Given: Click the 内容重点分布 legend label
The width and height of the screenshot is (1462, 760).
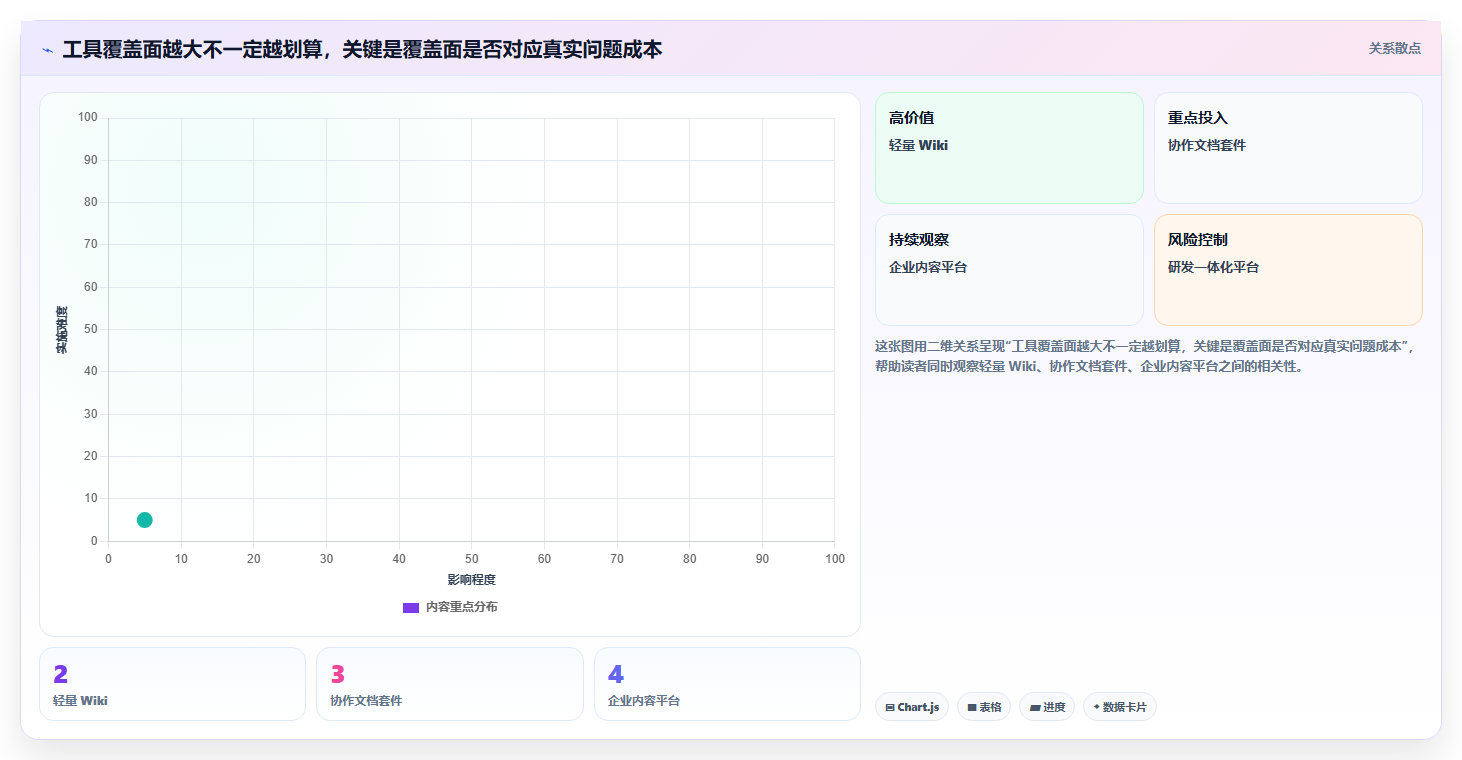Looking at the screenshot, I should [461, 607].
